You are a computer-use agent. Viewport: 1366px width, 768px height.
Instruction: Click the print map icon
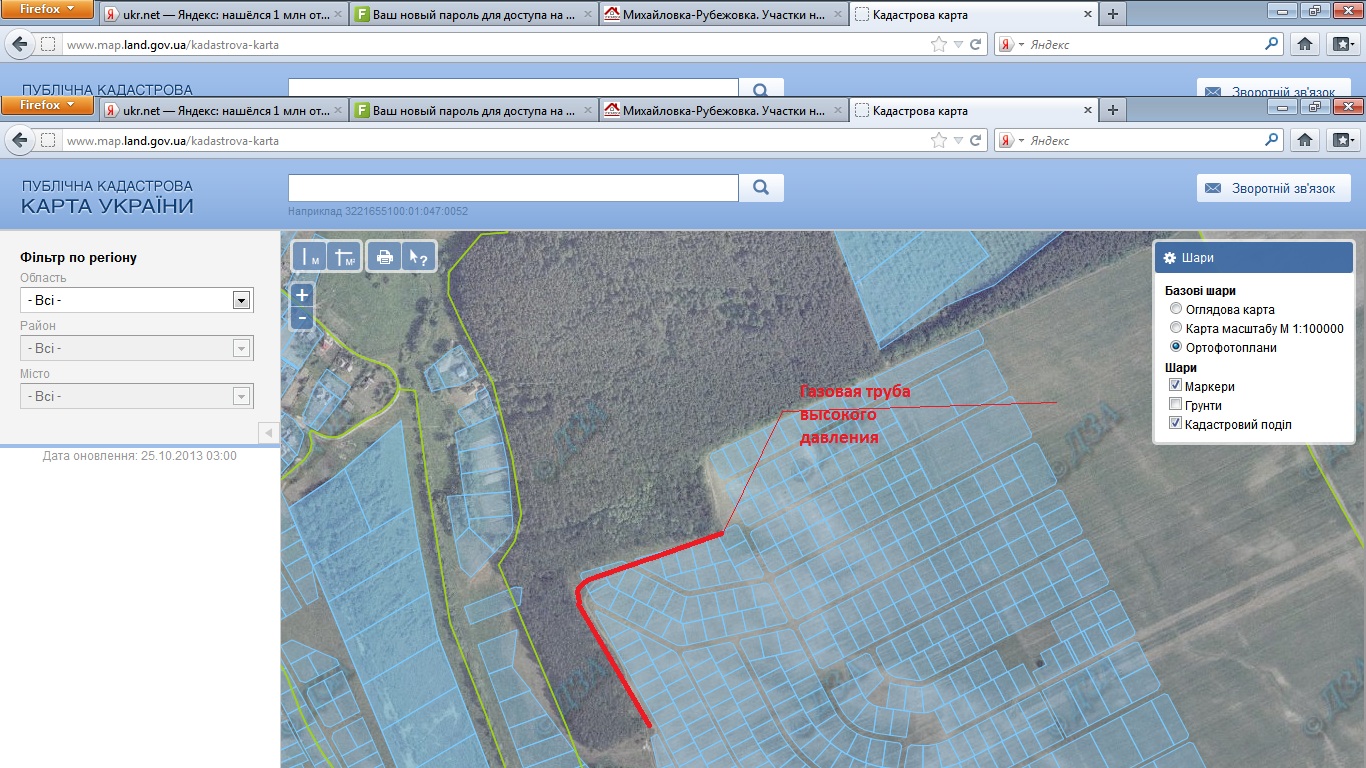(384, 257)
